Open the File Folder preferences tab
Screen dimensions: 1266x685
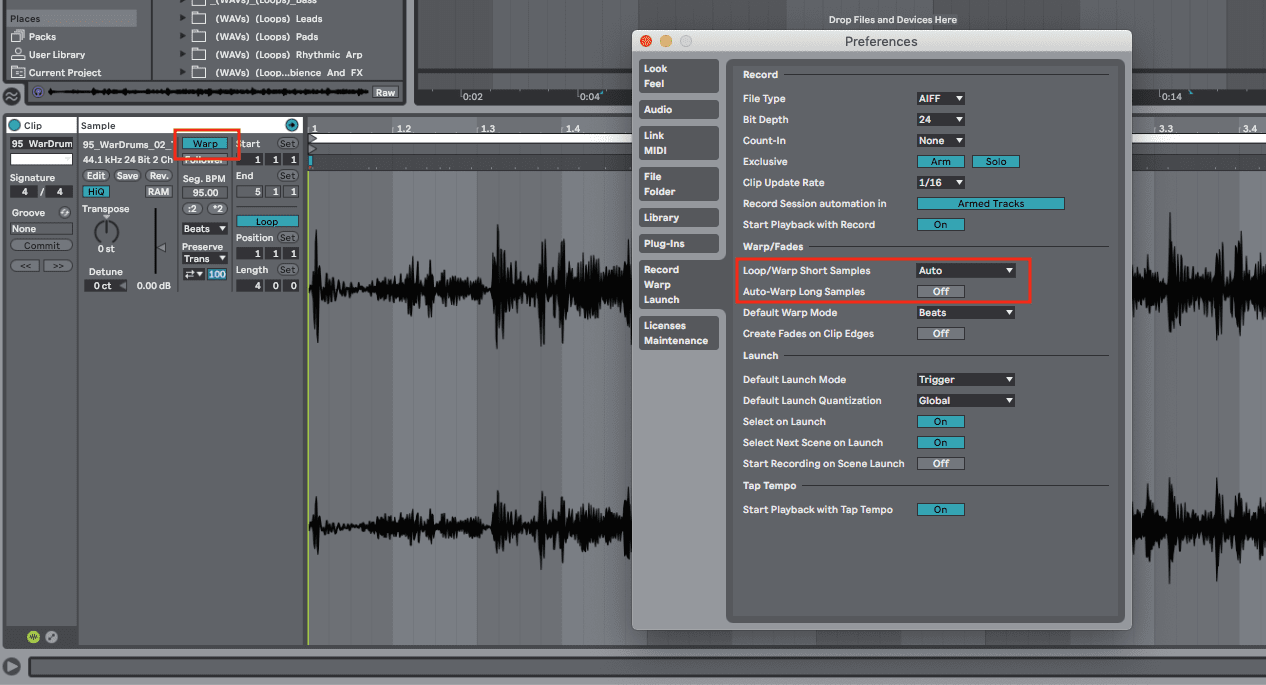click(x=679, y=184)
